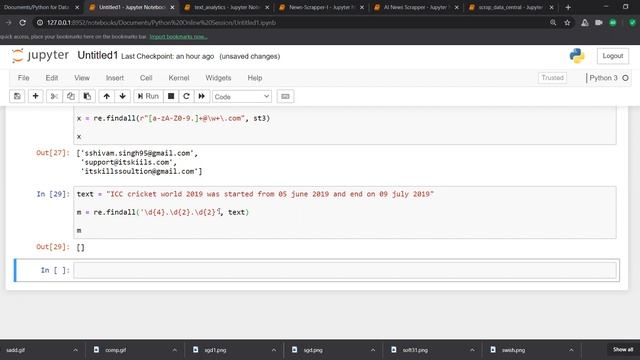Switch to the text_analytics notebook tab

click(x=226, y=7)
